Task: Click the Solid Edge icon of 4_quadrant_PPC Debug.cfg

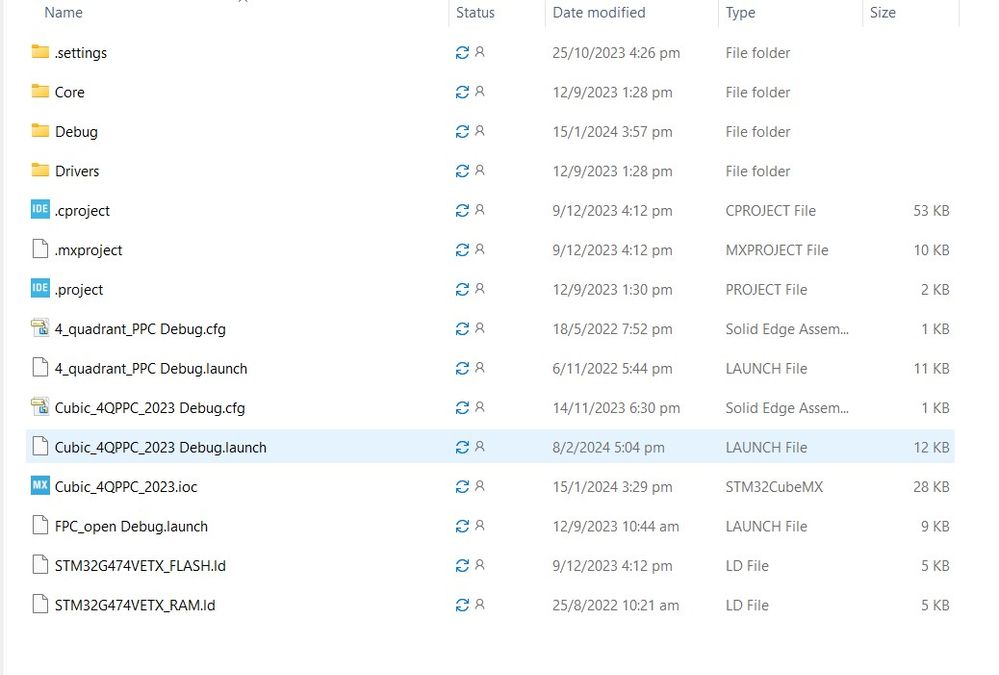Action: (x=40, y=328)
